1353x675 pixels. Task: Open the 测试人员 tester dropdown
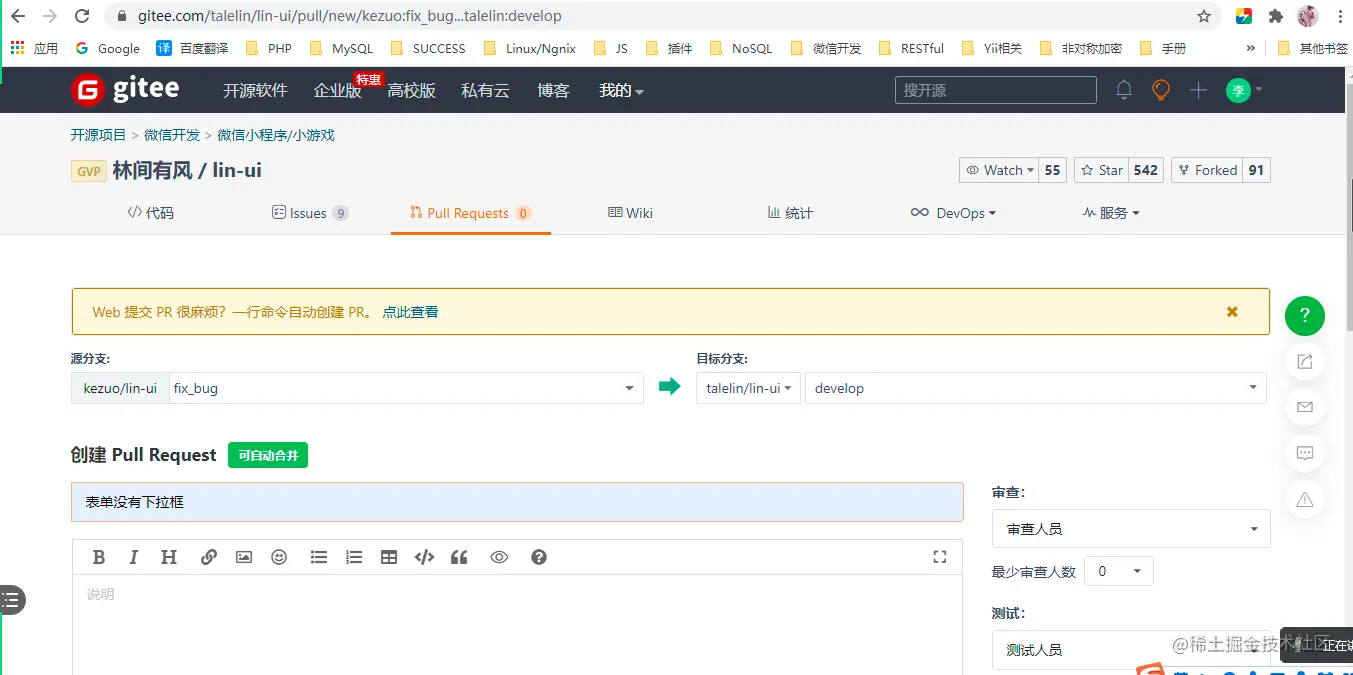point(1131,649)
